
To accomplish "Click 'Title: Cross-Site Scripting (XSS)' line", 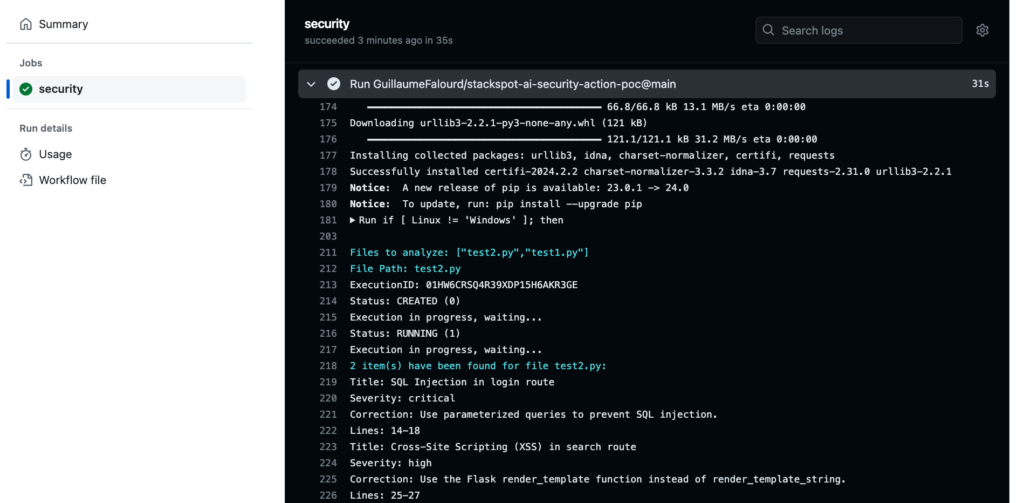I will point(493,447).
